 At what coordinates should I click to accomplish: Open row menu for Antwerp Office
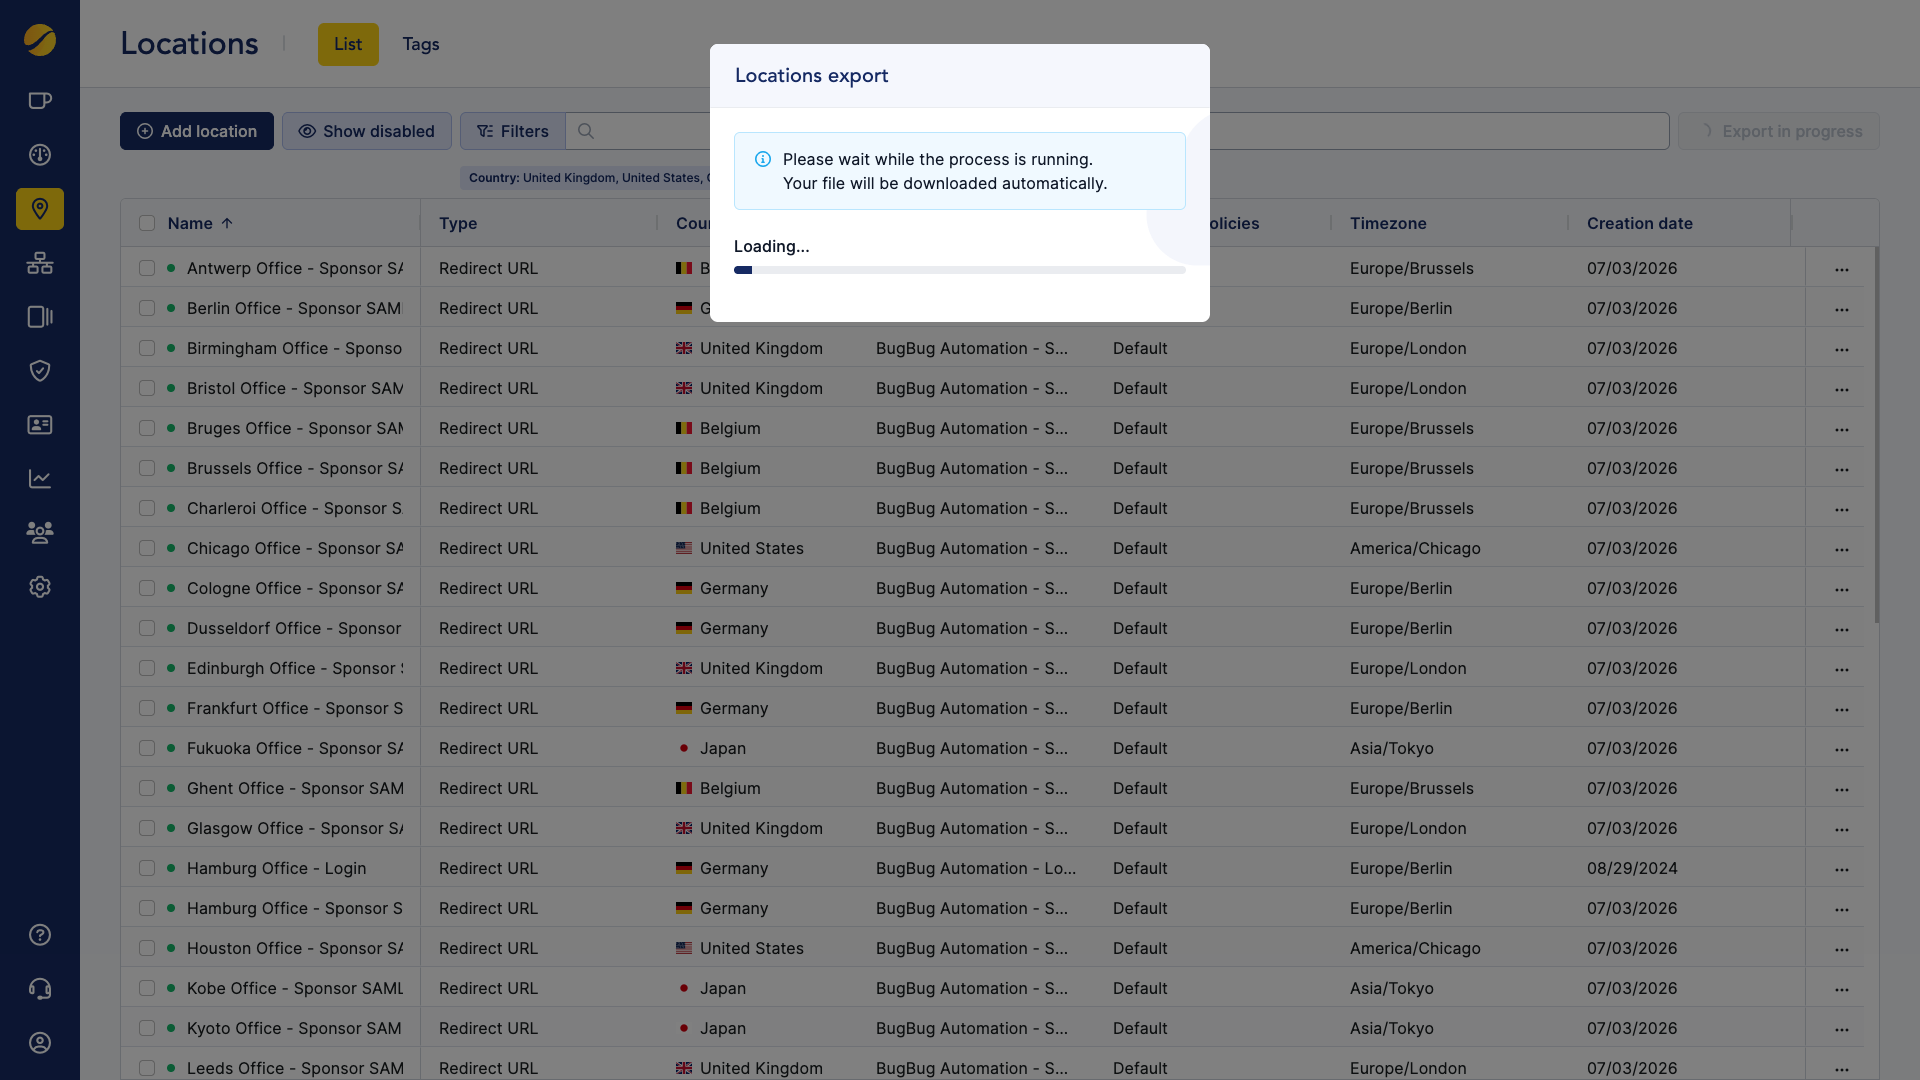tap(1842, 269)
